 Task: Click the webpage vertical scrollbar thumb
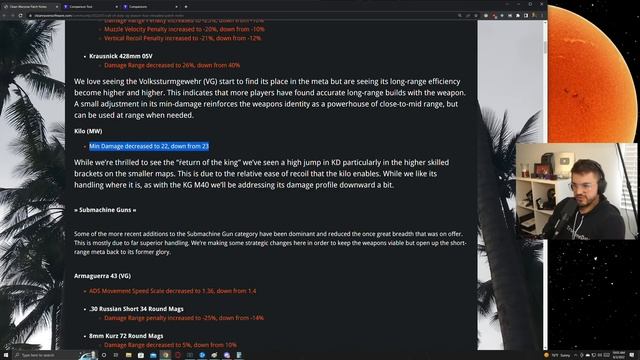[545, 47]
